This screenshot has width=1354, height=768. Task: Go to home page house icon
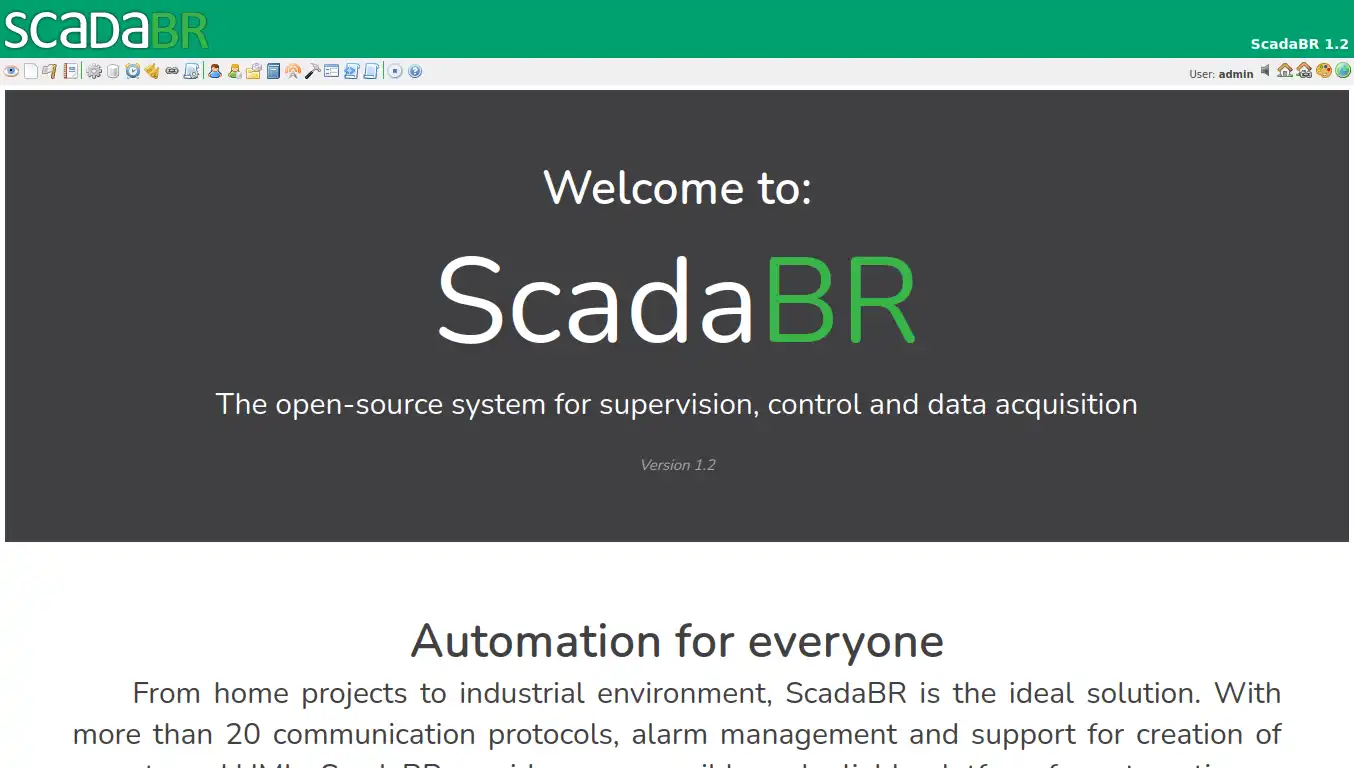pos(1285,70)
